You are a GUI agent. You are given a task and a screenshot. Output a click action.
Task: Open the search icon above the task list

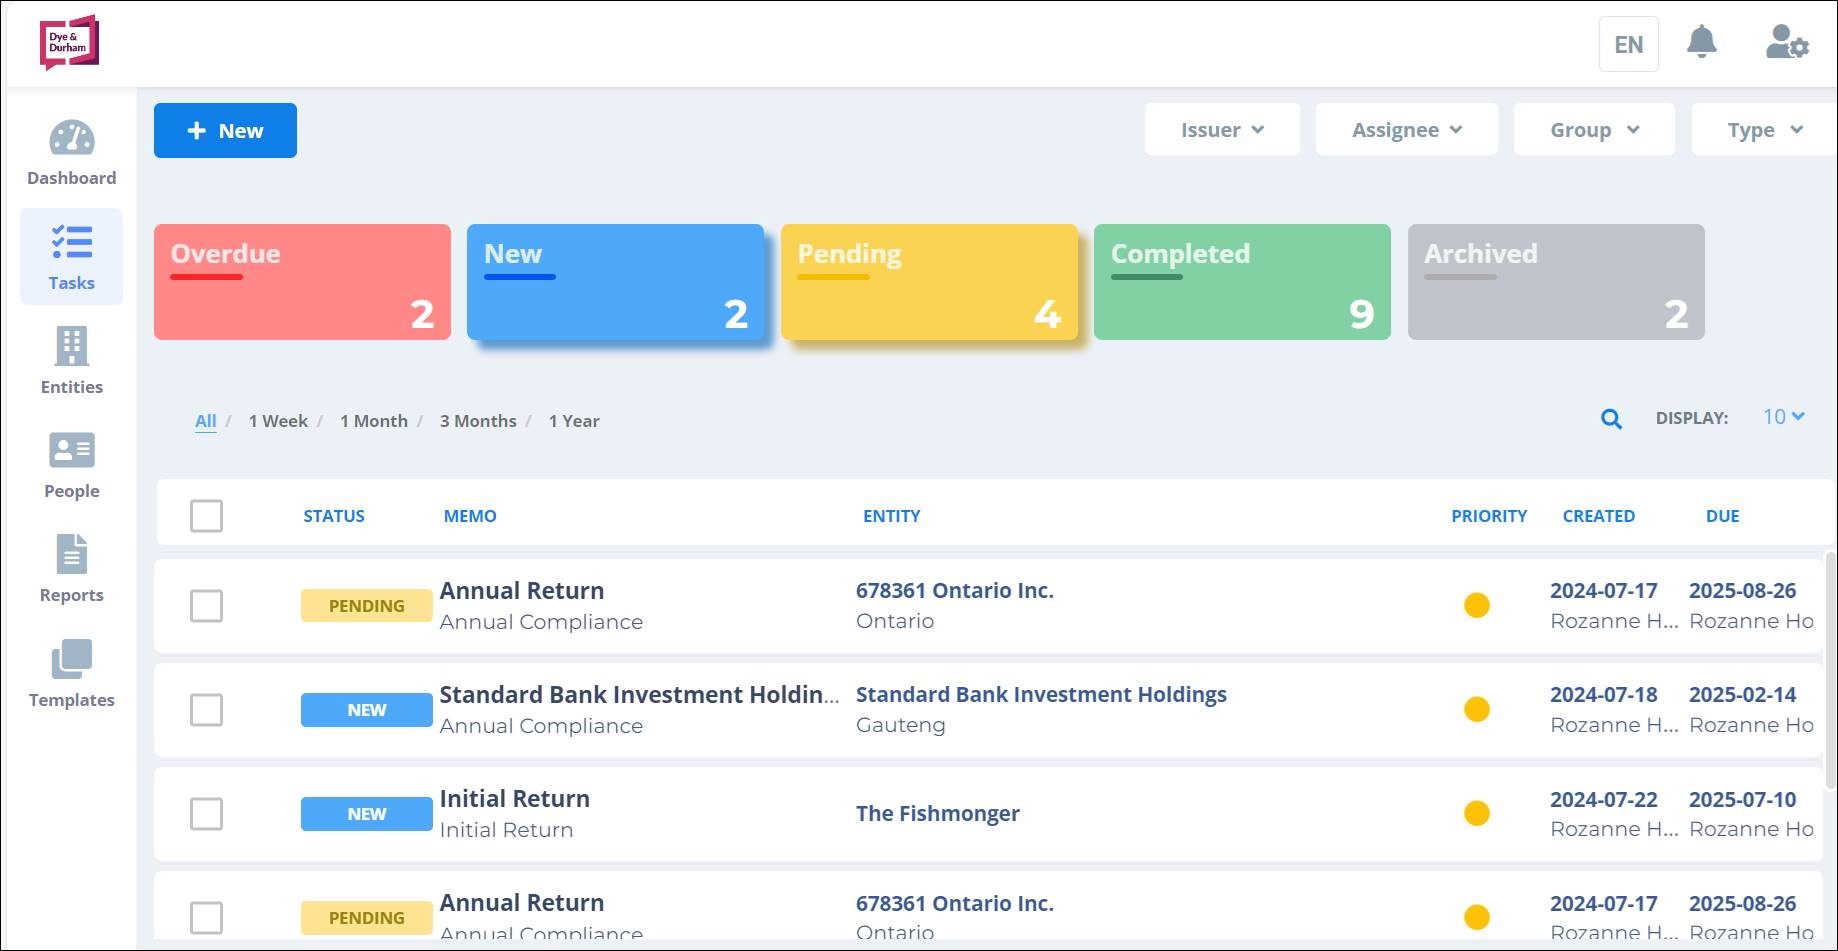(x=1610, y=419)
